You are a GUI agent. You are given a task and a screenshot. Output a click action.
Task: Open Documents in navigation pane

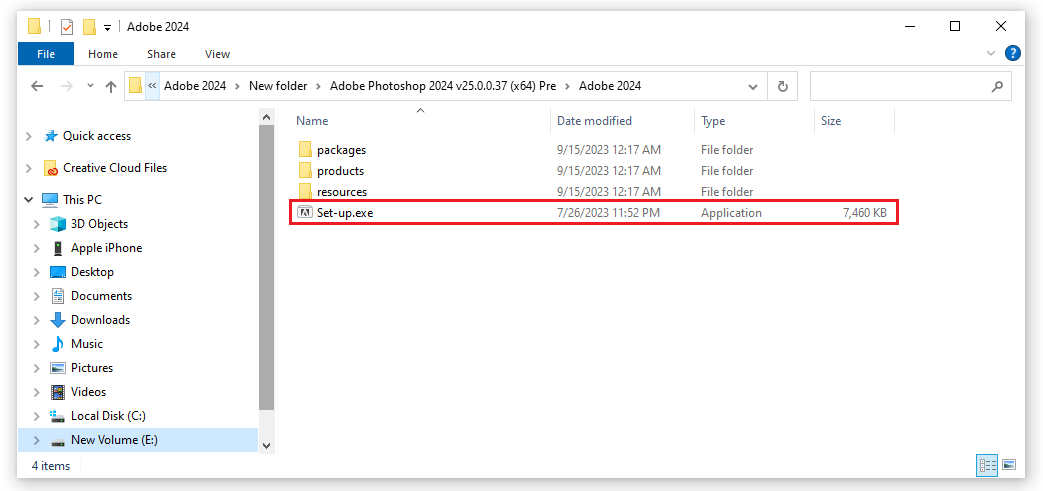(101, 295)
